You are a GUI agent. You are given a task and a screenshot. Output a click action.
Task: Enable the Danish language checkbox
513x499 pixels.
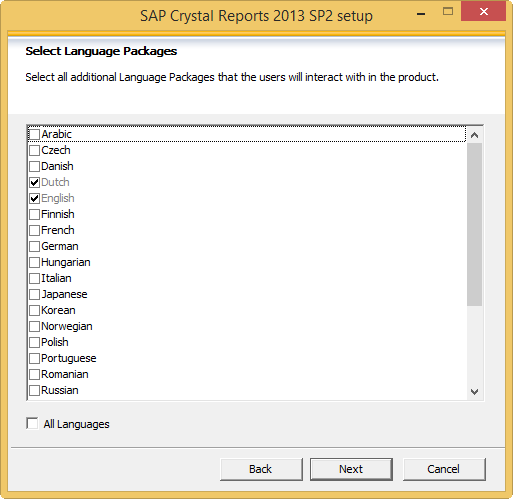click(34, 166)
